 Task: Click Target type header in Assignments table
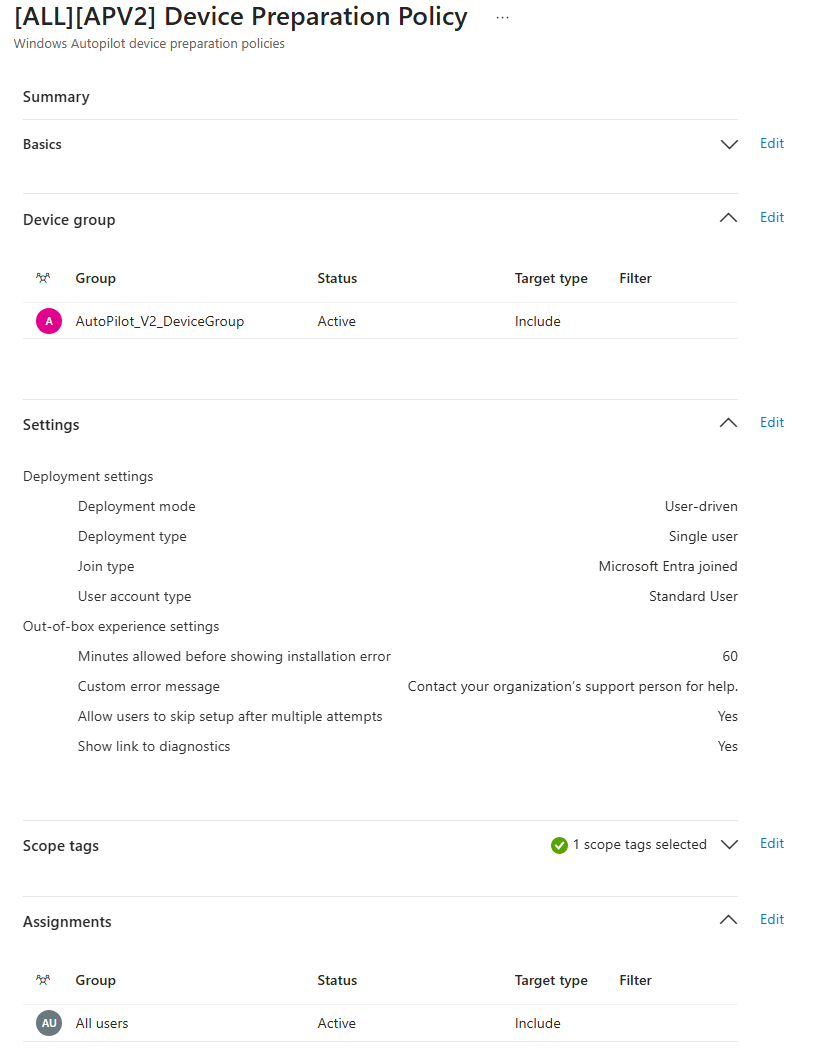pyautogui.click(x=551, y=980)
